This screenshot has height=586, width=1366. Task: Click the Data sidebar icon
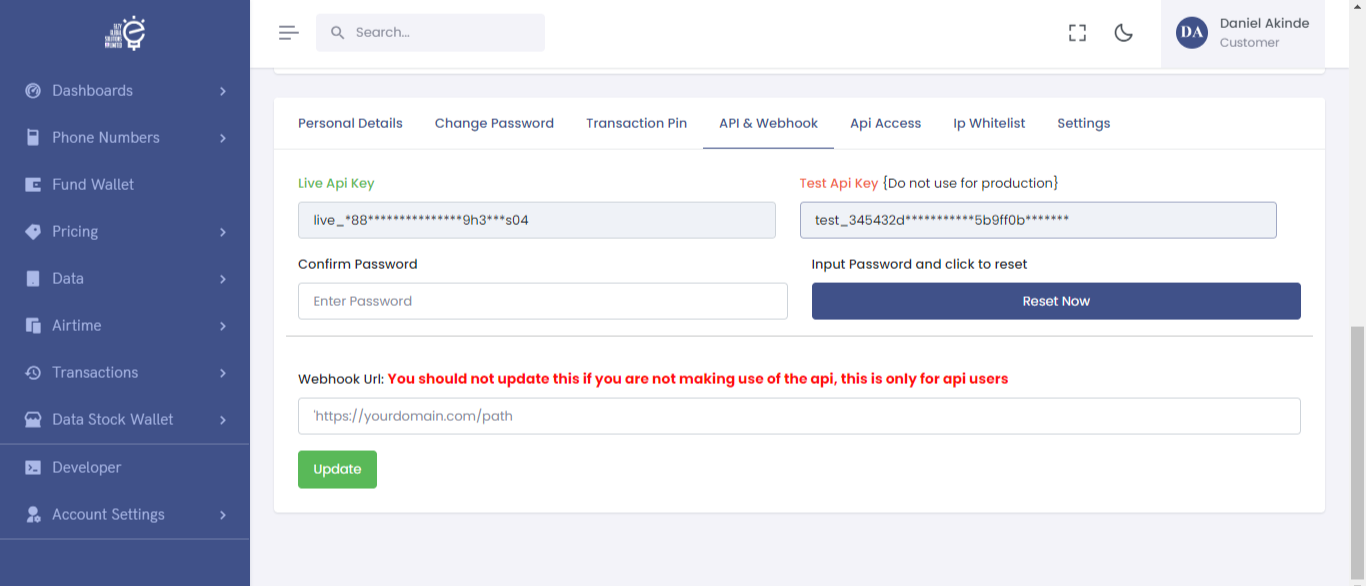click(33, 279)
